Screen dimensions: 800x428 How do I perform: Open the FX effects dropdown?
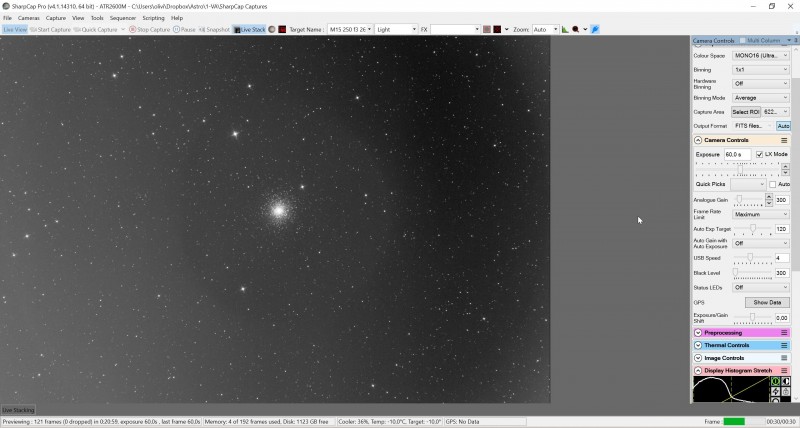point(455,30)
